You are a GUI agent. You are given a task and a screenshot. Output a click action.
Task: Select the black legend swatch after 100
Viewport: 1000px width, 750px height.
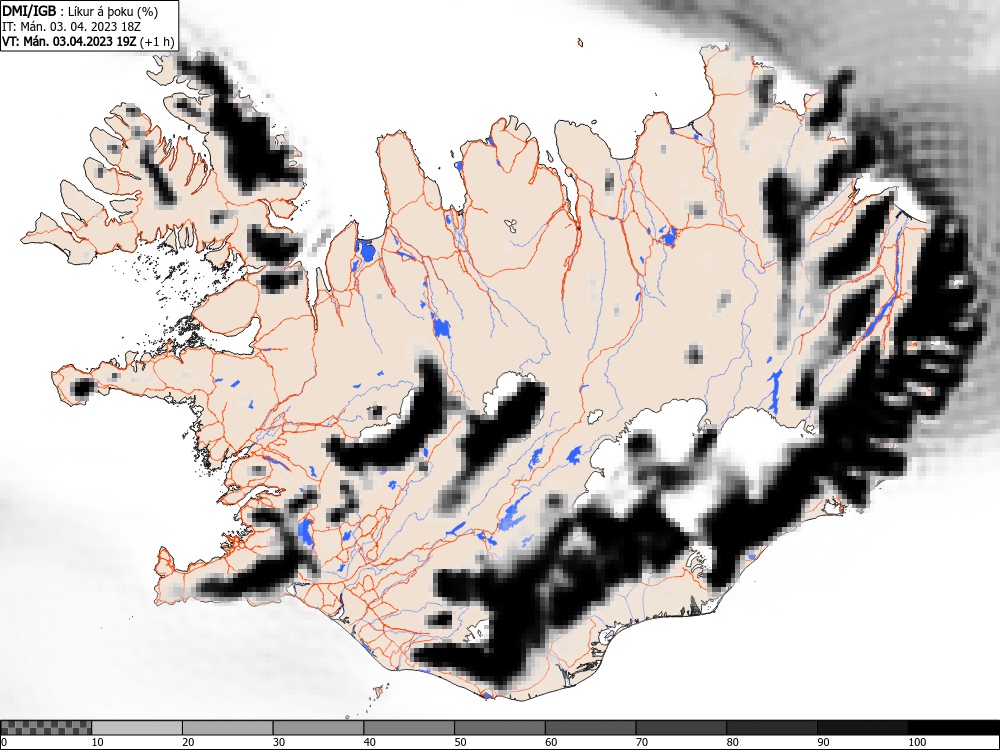pyautogui.click(x=953, y=728)
